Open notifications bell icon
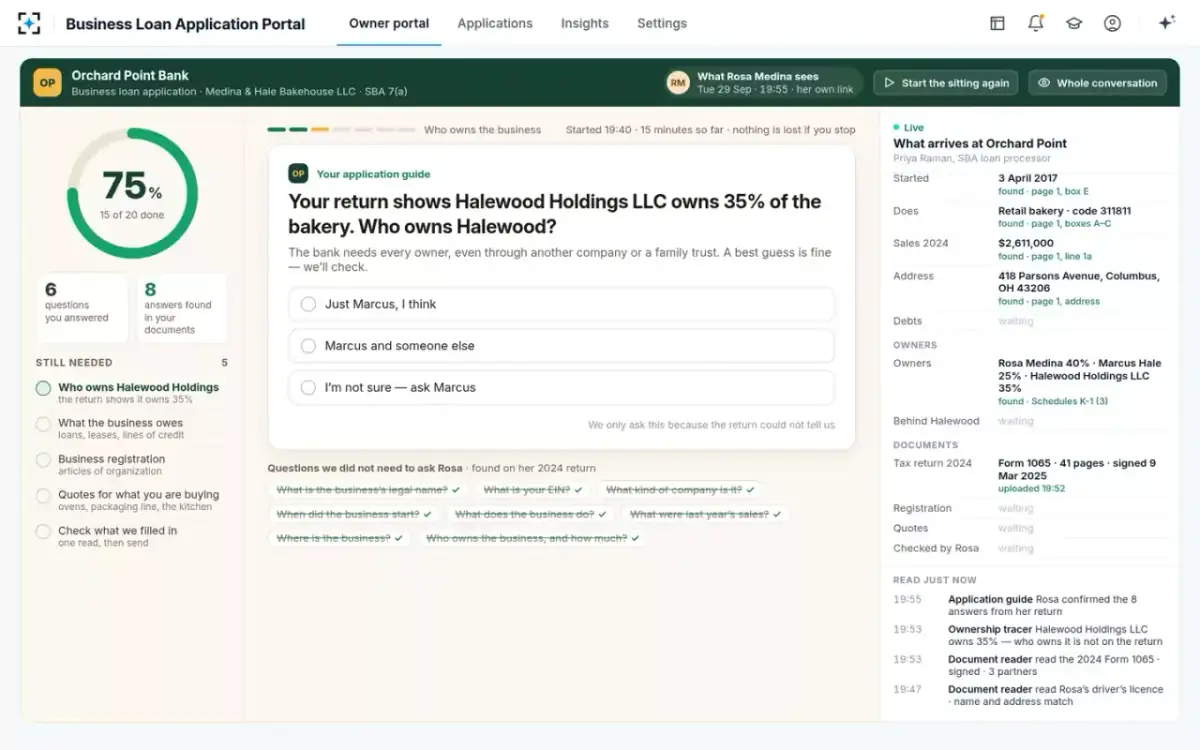The image size is (1200, 750). 1036,23
